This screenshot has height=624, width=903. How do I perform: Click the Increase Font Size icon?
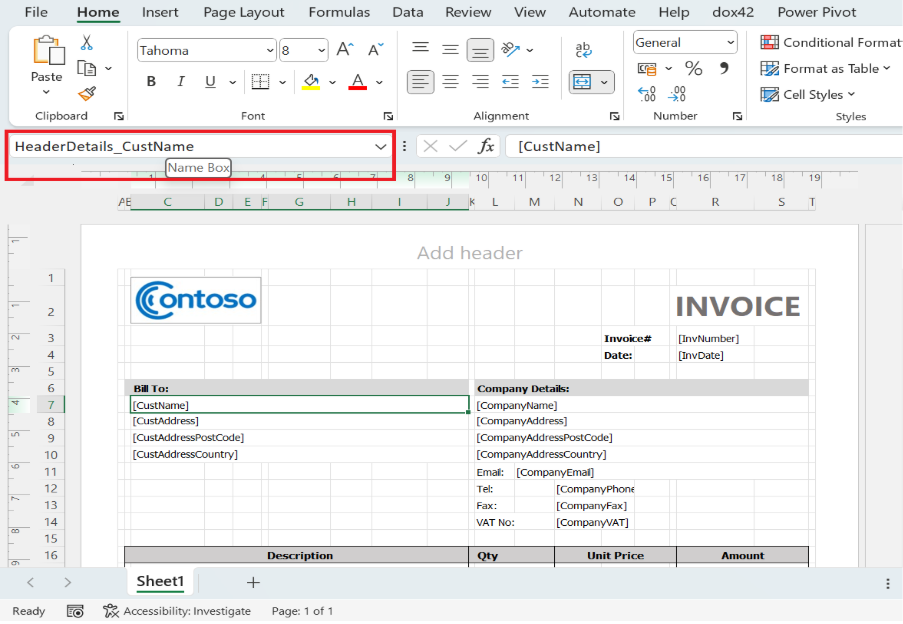[x=345, y=50]
